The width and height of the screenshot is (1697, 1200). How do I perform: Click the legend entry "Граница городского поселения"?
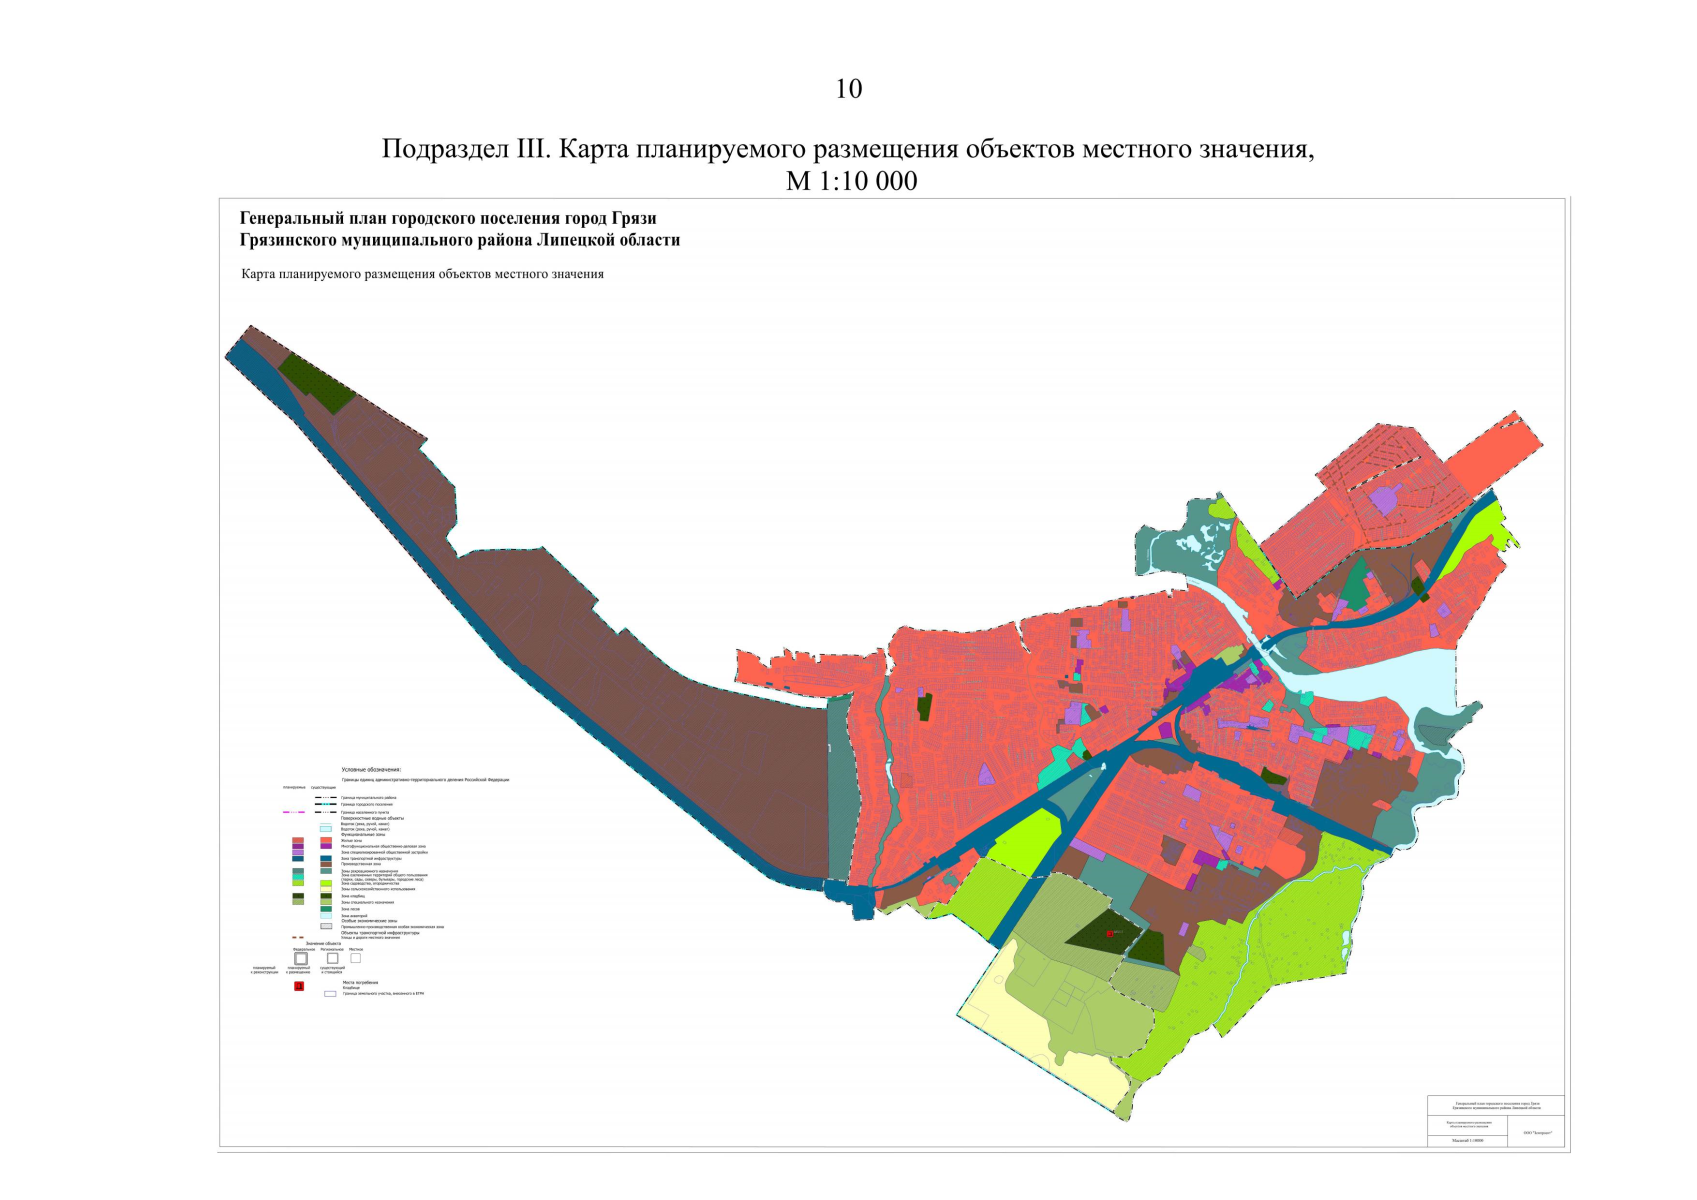(x=367, y=804)
